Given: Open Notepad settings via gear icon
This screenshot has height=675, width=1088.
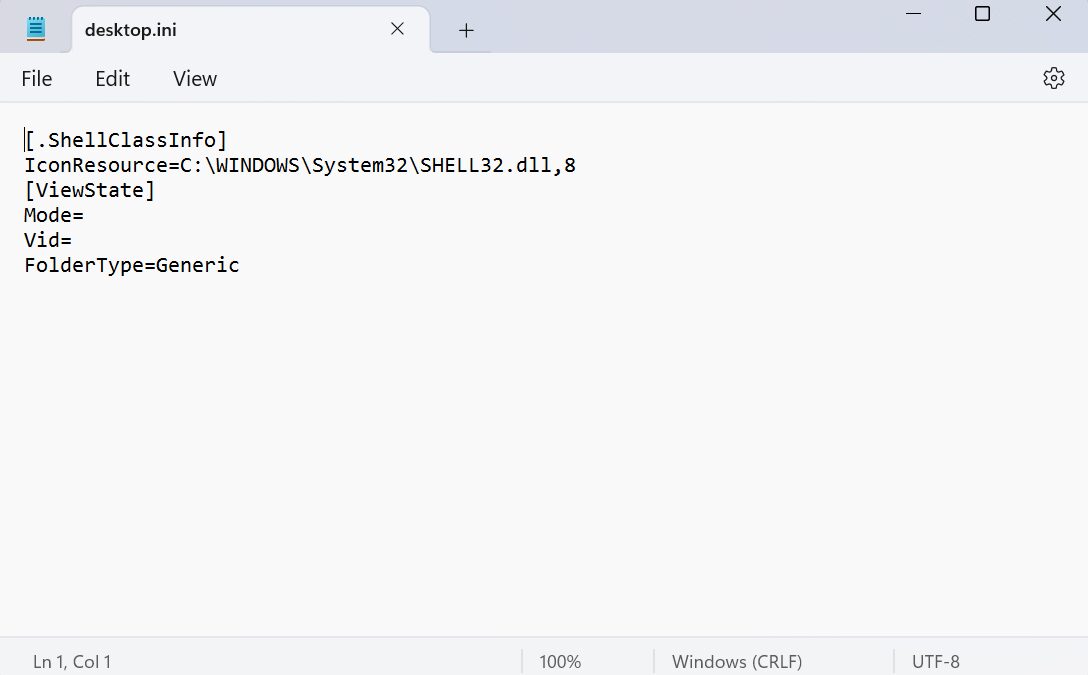Looking at the screenshot, I should coord(1054,77).
